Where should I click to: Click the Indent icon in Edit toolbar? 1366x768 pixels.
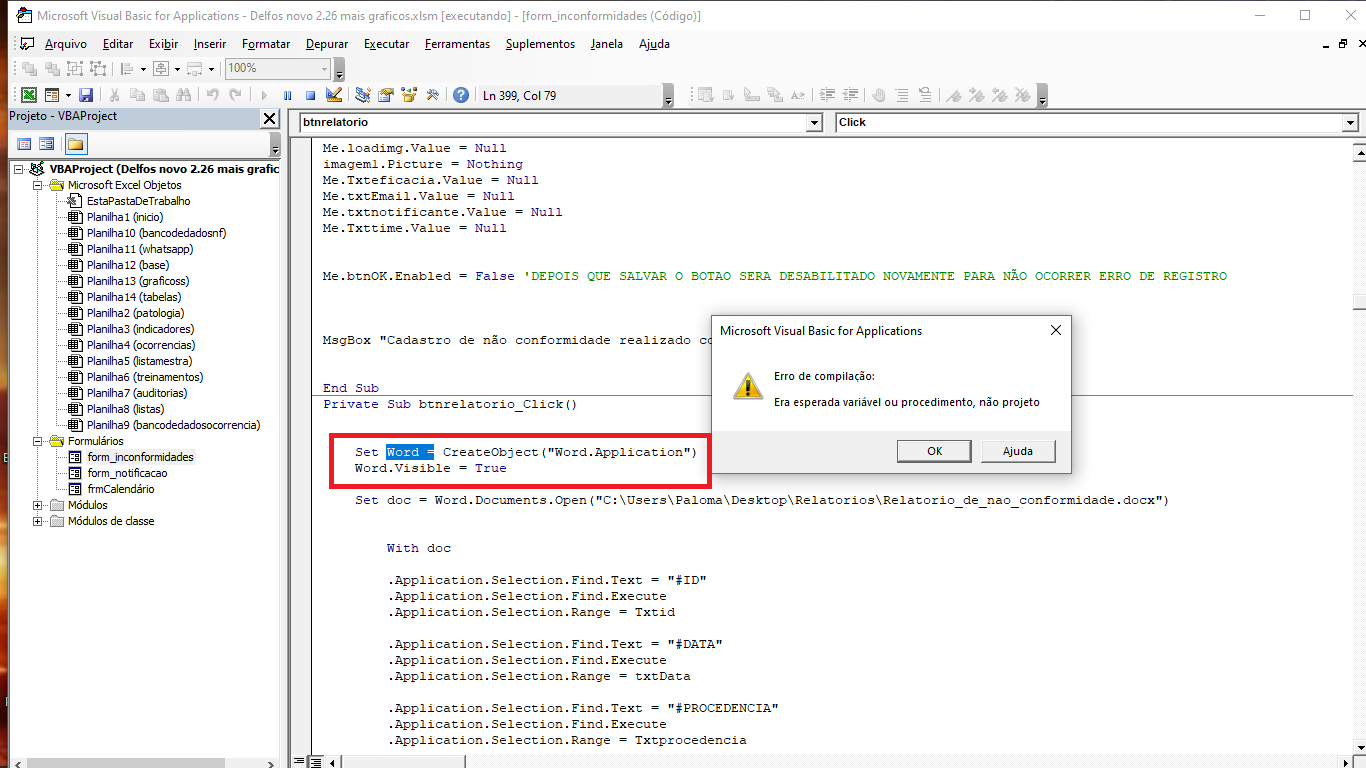(827, 95)
